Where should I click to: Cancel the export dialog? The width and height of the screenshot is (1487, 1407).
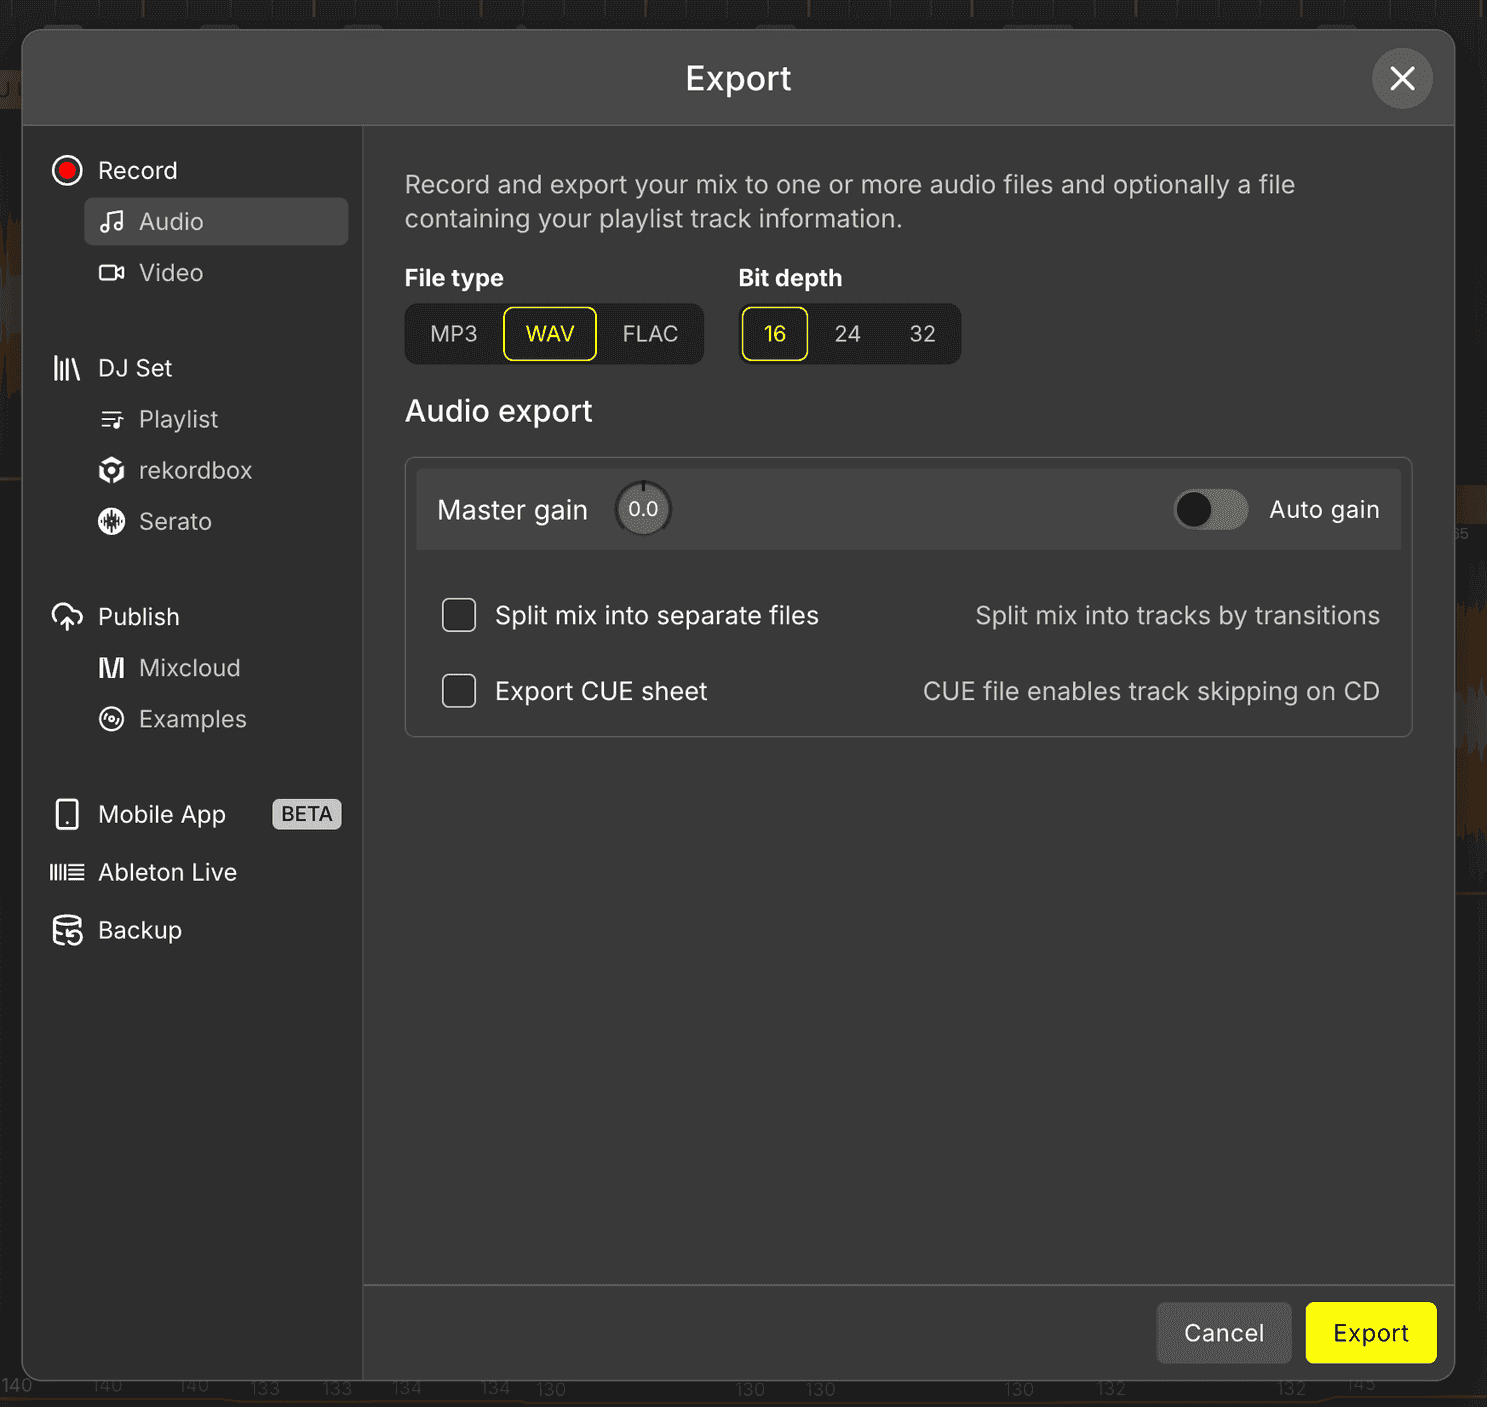point(1223,1332)
